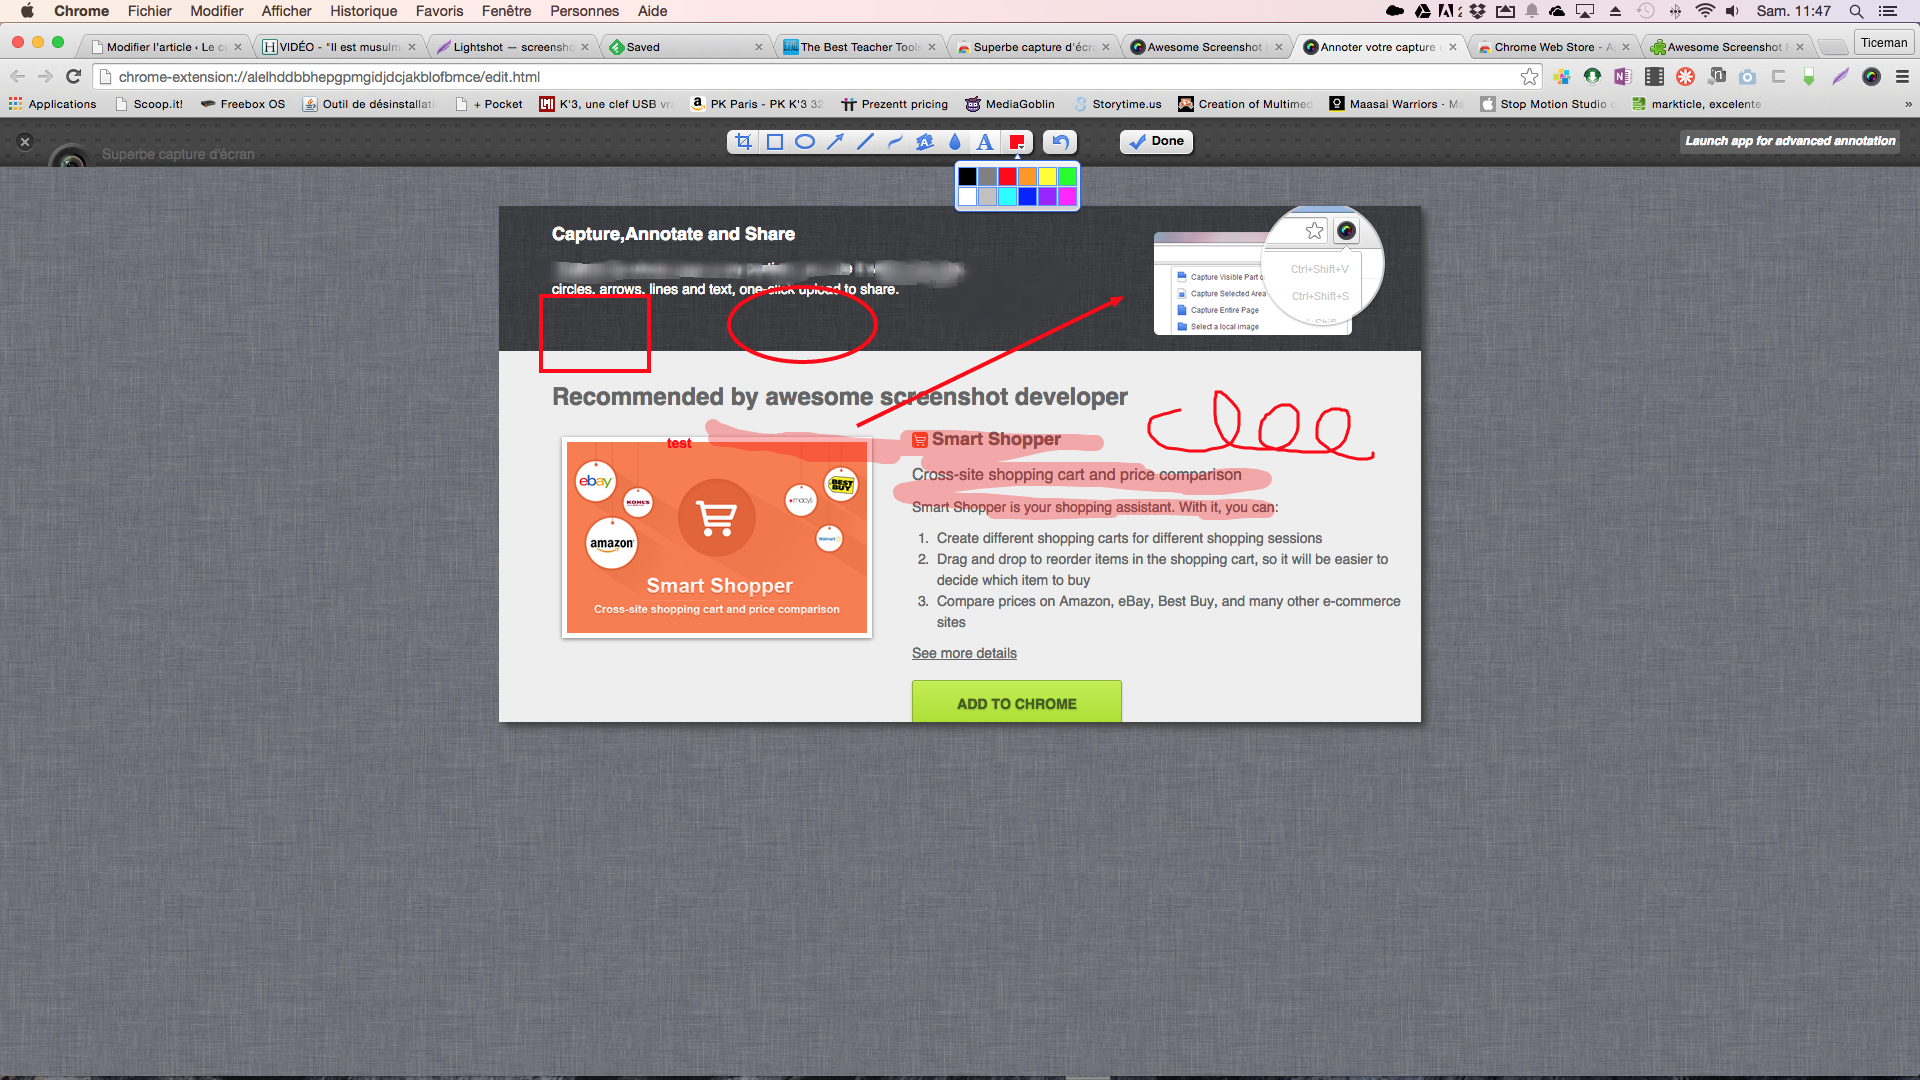
Task: Switch to The Best Teacher Tools tab
Action: pyautogui.click(x=860, y=47)
